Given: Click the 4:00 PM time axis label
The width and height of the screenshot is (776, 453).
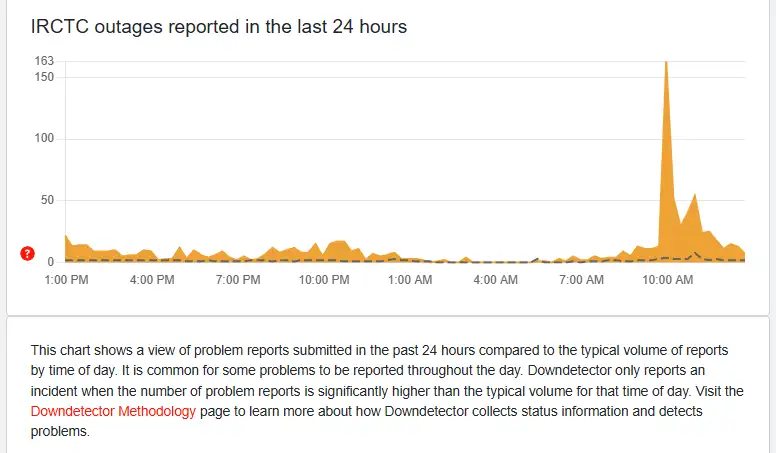Looking at the screenshot, I should click(152, 280).
